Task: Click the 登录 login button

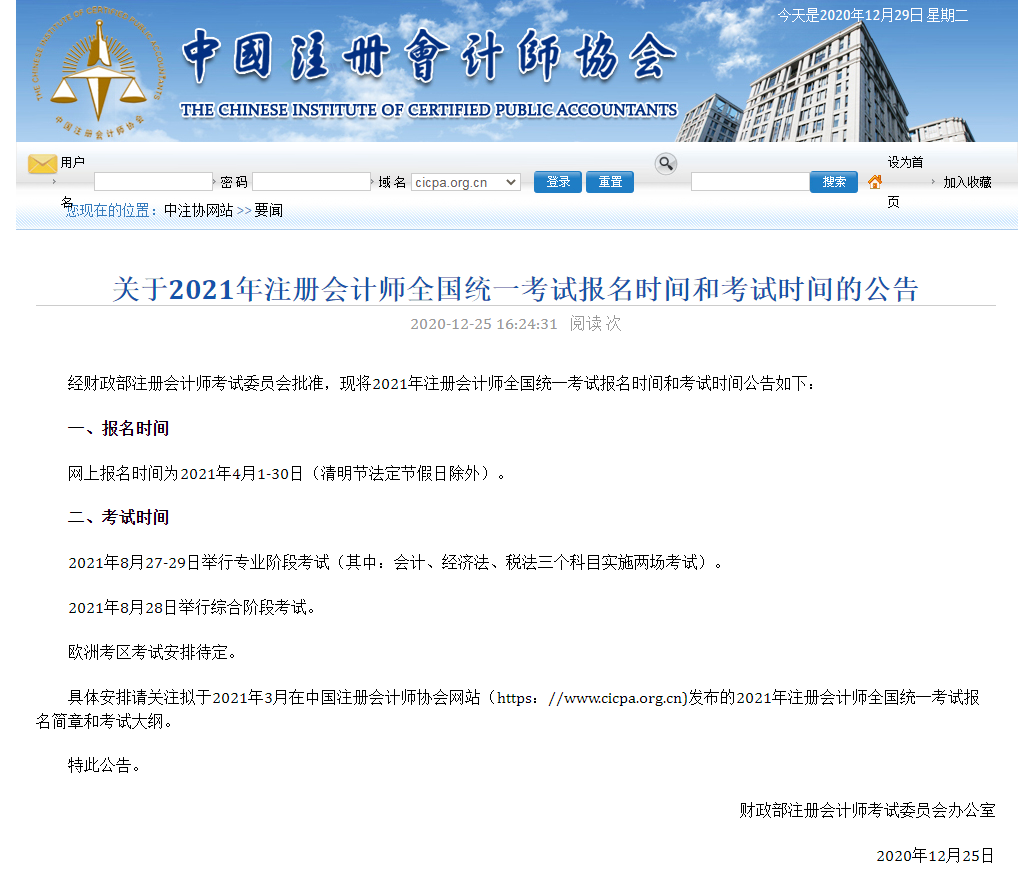Action: tap(557, 181)
